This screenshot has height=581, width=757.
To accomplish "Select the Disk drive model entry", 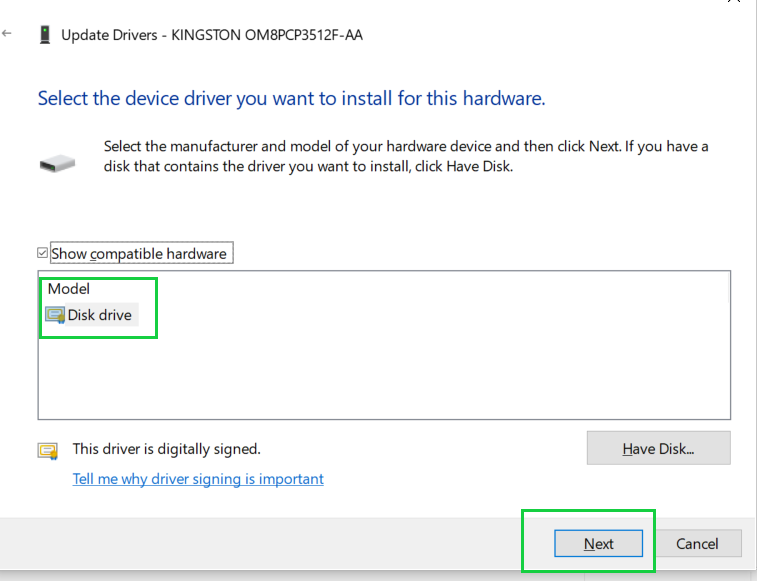I will pos(92,315).
